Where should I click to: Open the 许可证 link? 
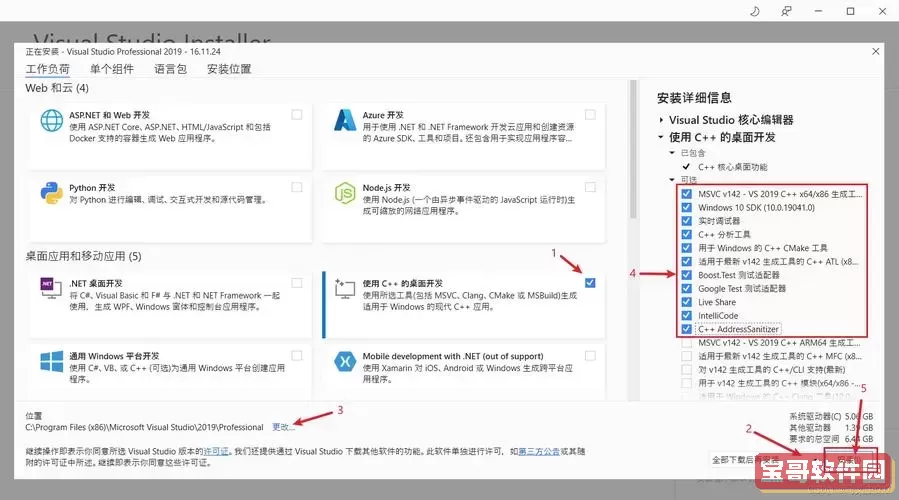pyautogui.click(x=216, y=451)
